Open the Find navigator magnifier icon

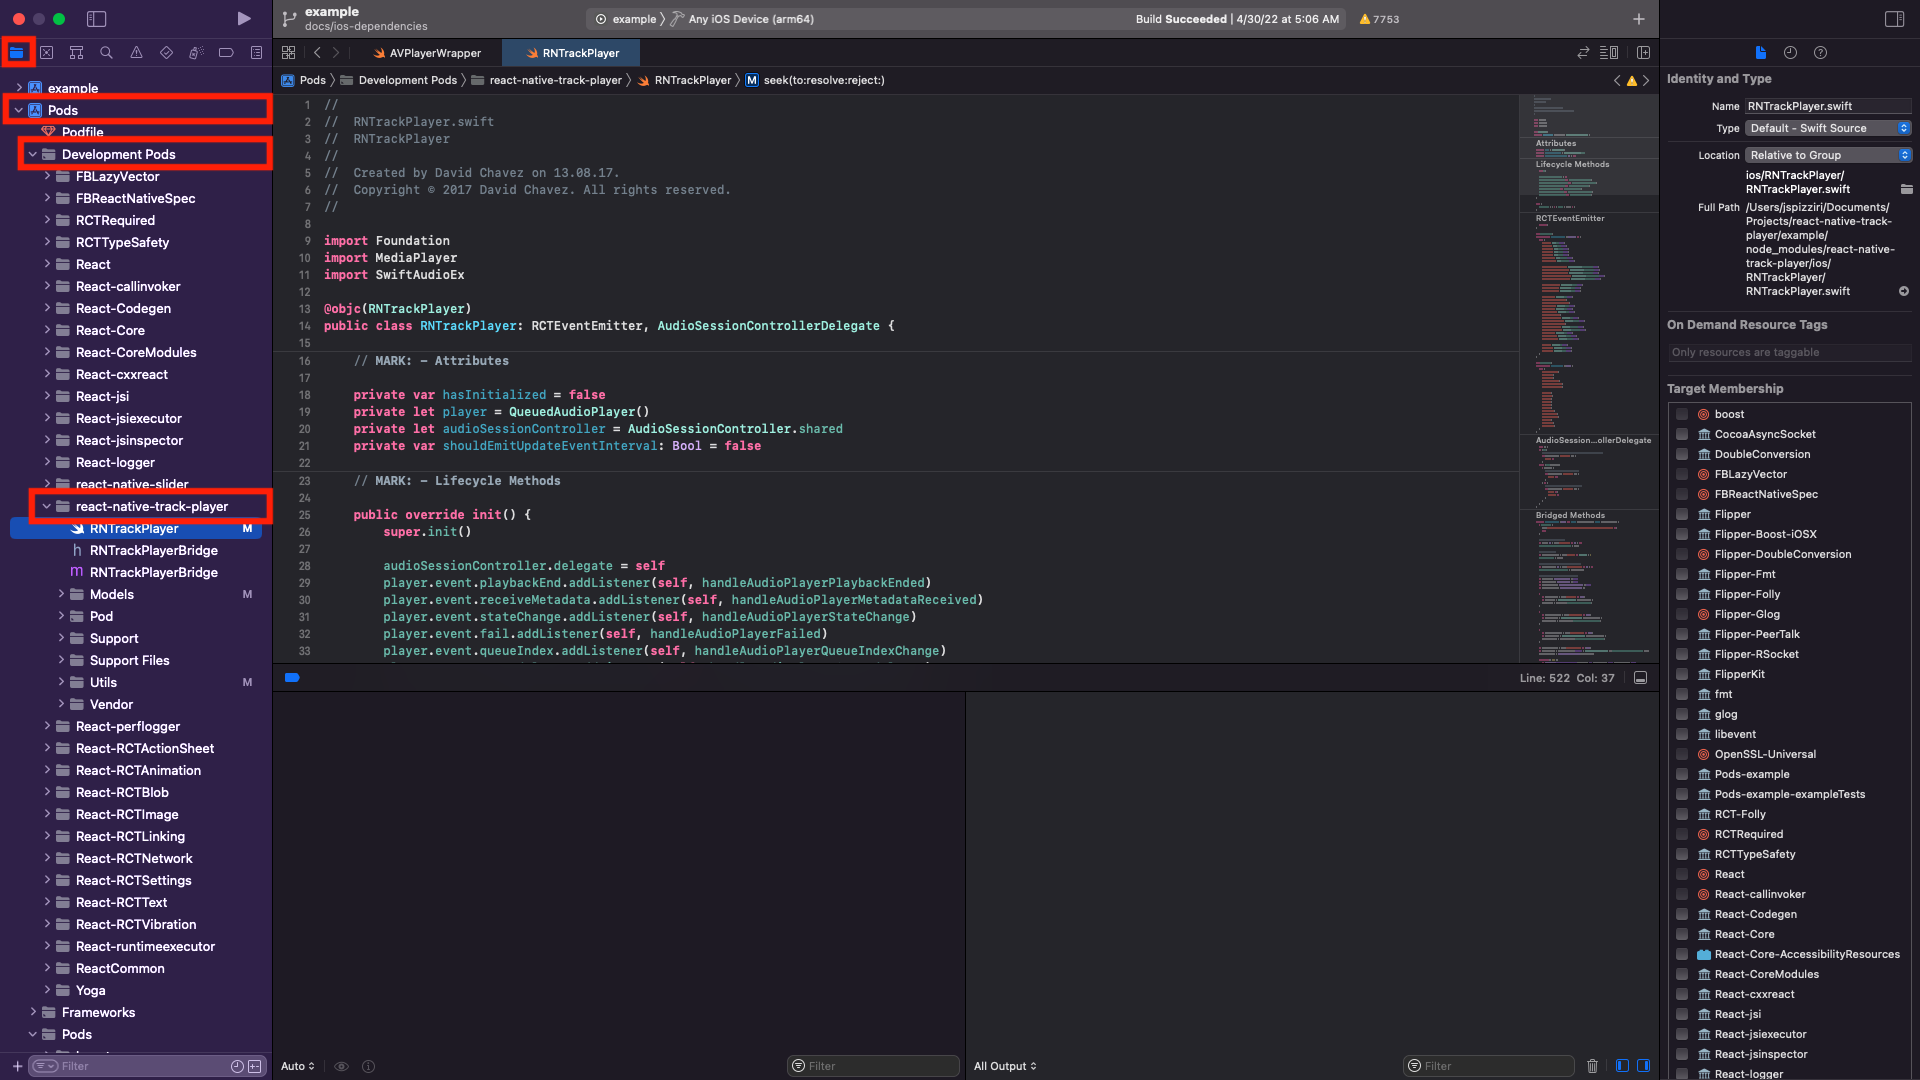106,53
